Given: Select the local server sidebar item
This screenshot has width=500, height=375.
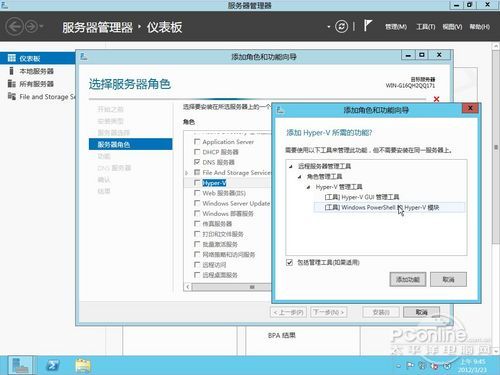Looking at the screenshot, I should [36, 71].
